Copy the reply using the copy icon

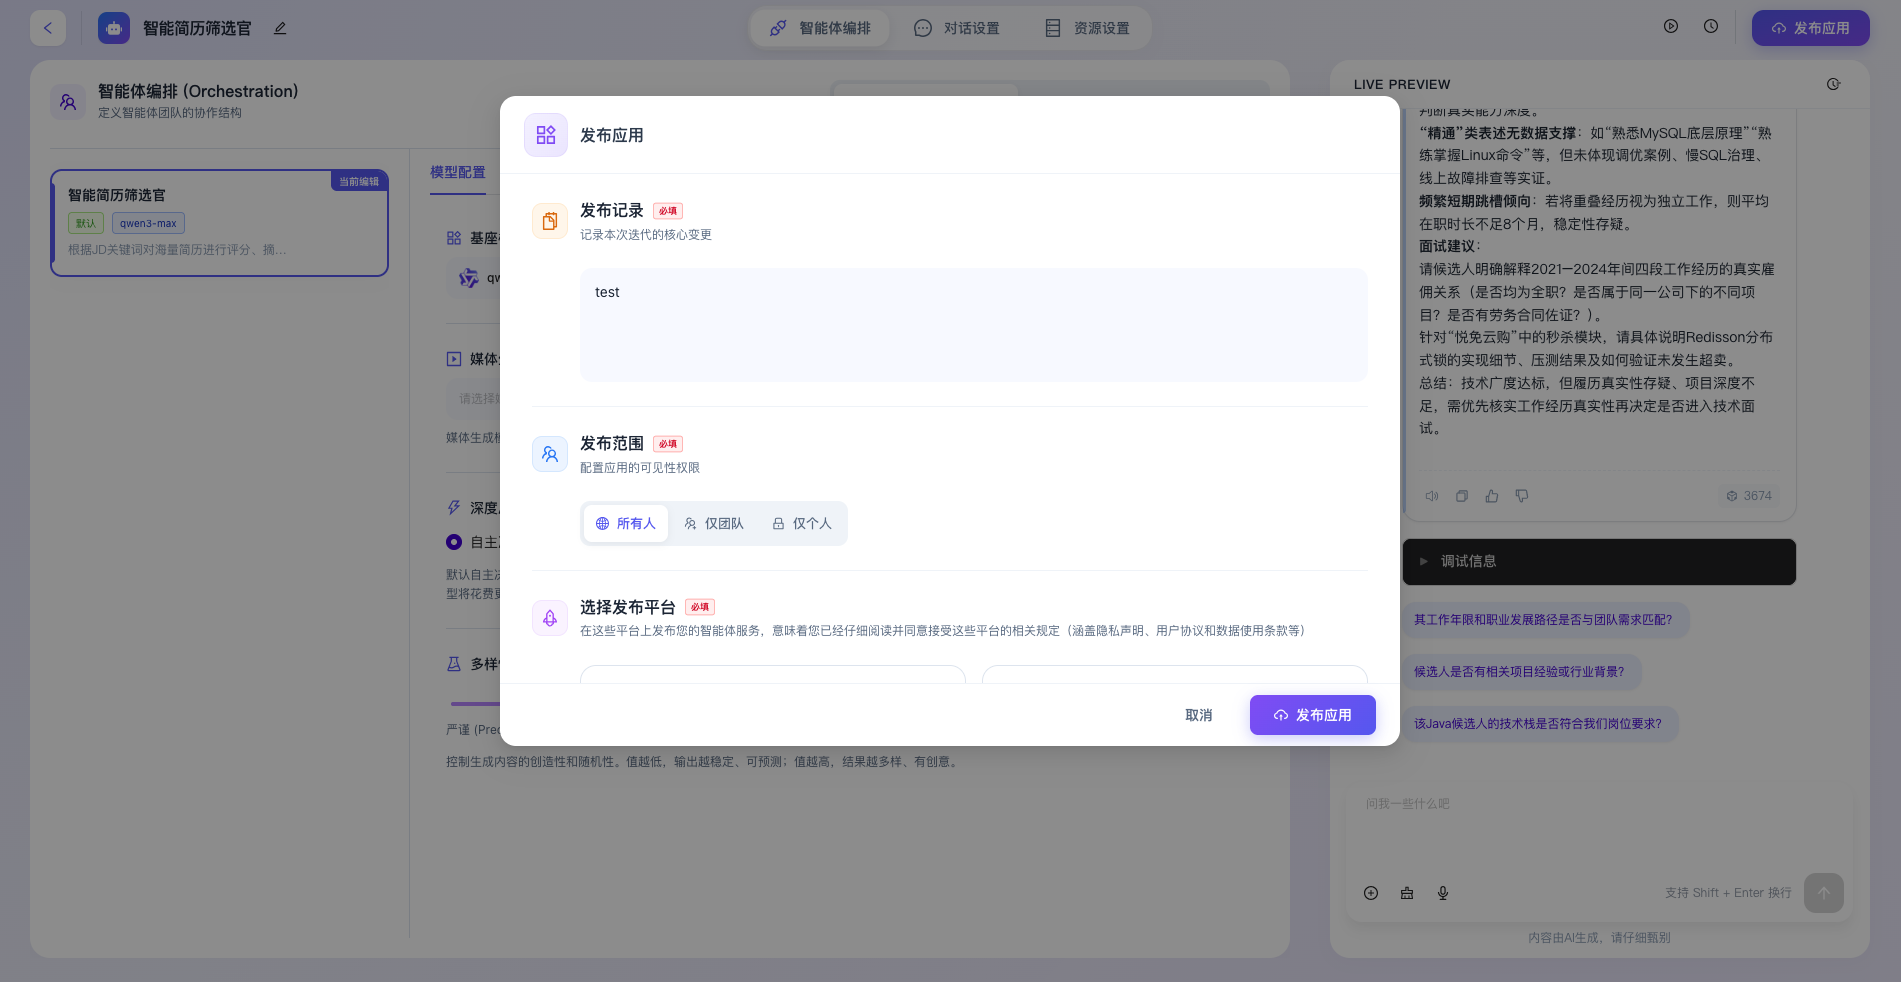1461,496
